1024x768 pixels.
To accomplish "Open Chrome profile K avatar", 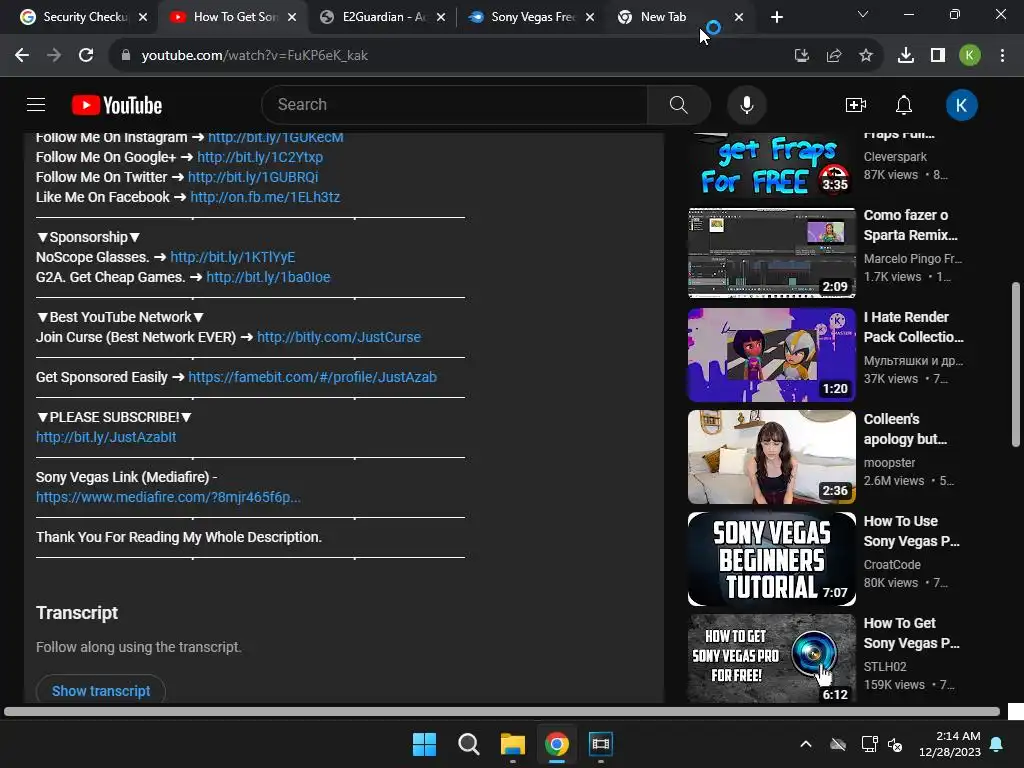I will pyautogui.click(x=970, y=56).
